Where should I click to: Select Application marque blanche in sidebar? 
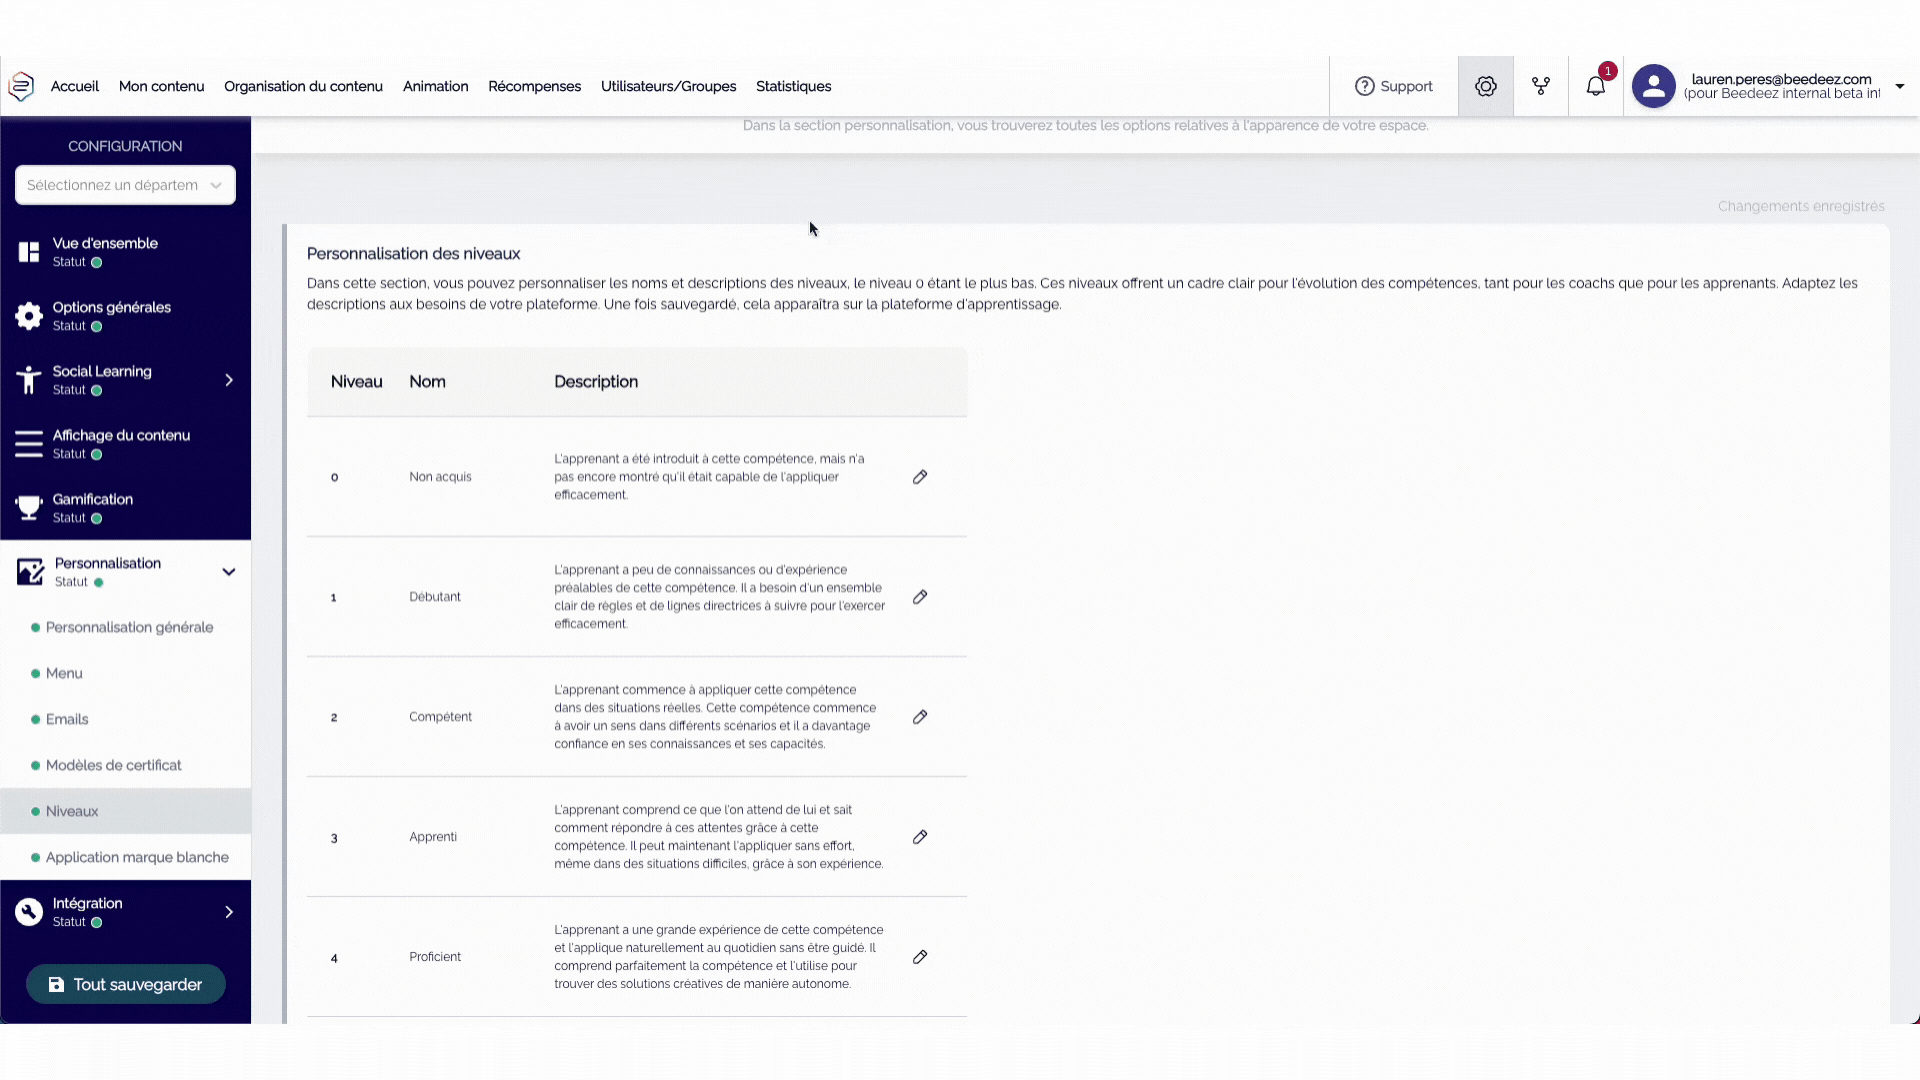point(137,857)
